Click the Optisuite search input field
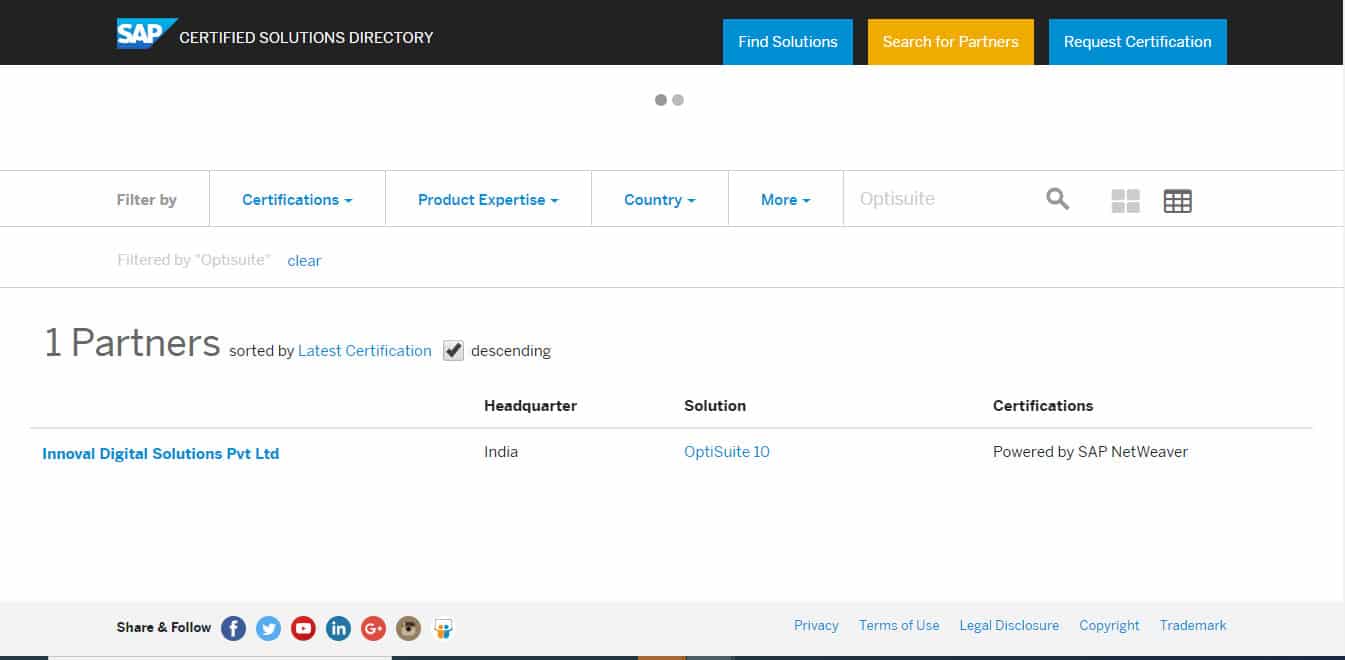The height and width of the screenshot is (660, 1345). (940, 199)
